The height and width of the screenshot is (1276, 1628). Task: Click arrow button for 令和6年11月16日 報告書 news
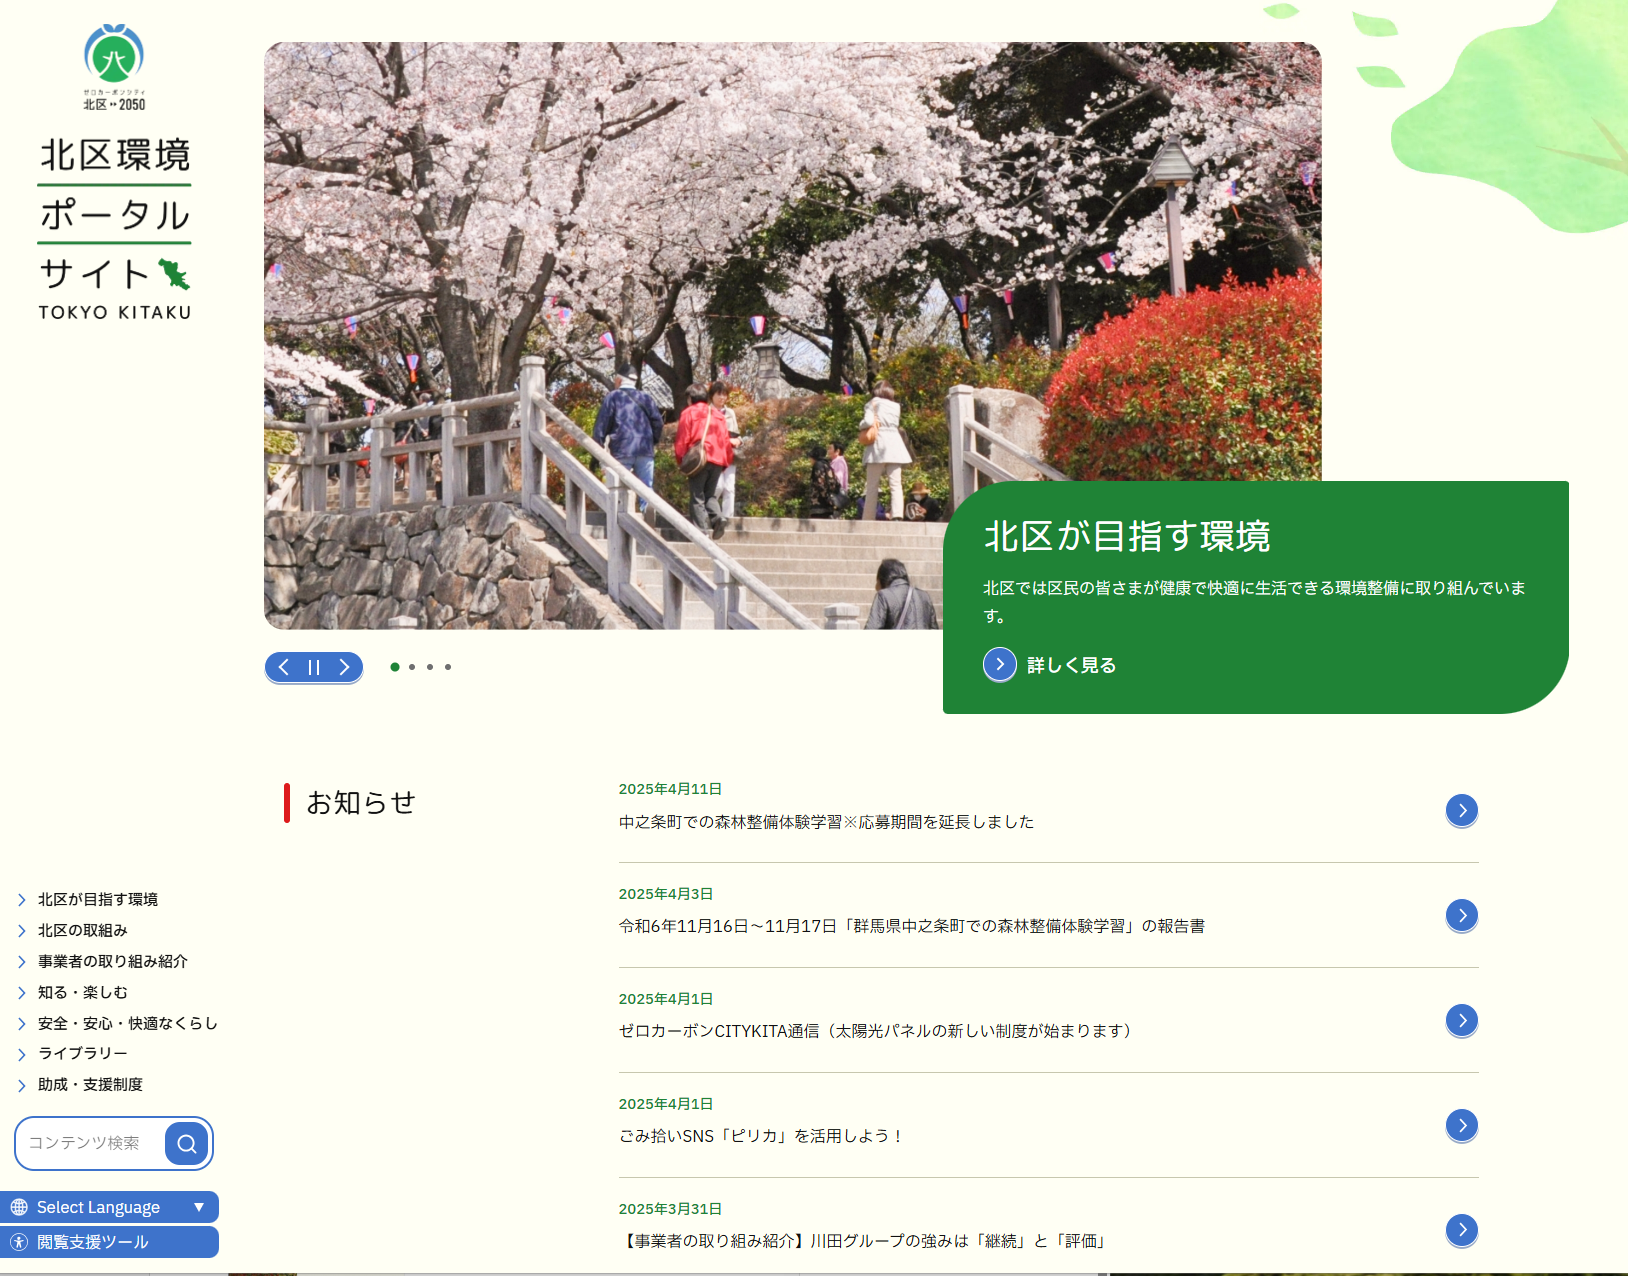(x=1462, y=915)
